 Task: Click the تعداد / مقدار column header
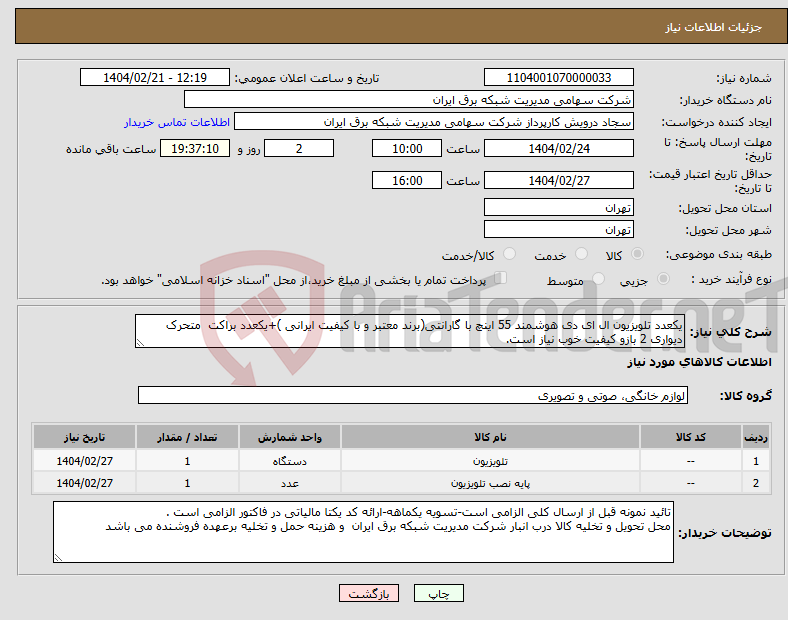[187, 437]
